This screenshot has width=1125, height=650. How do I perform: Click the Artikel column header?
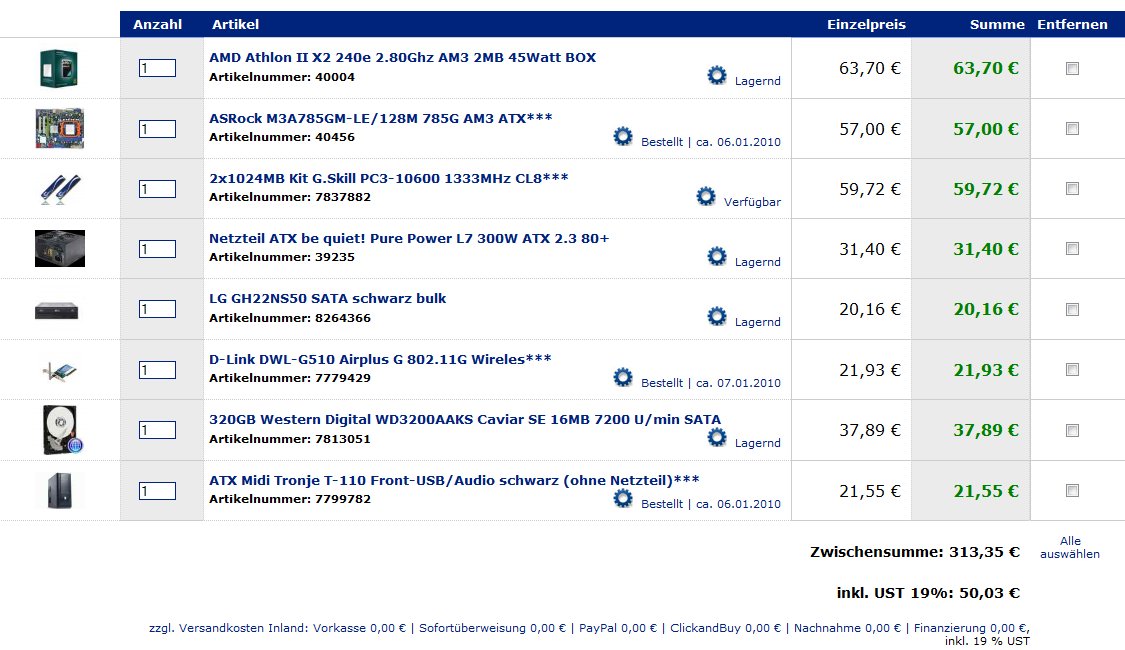[x=235, y=24]
